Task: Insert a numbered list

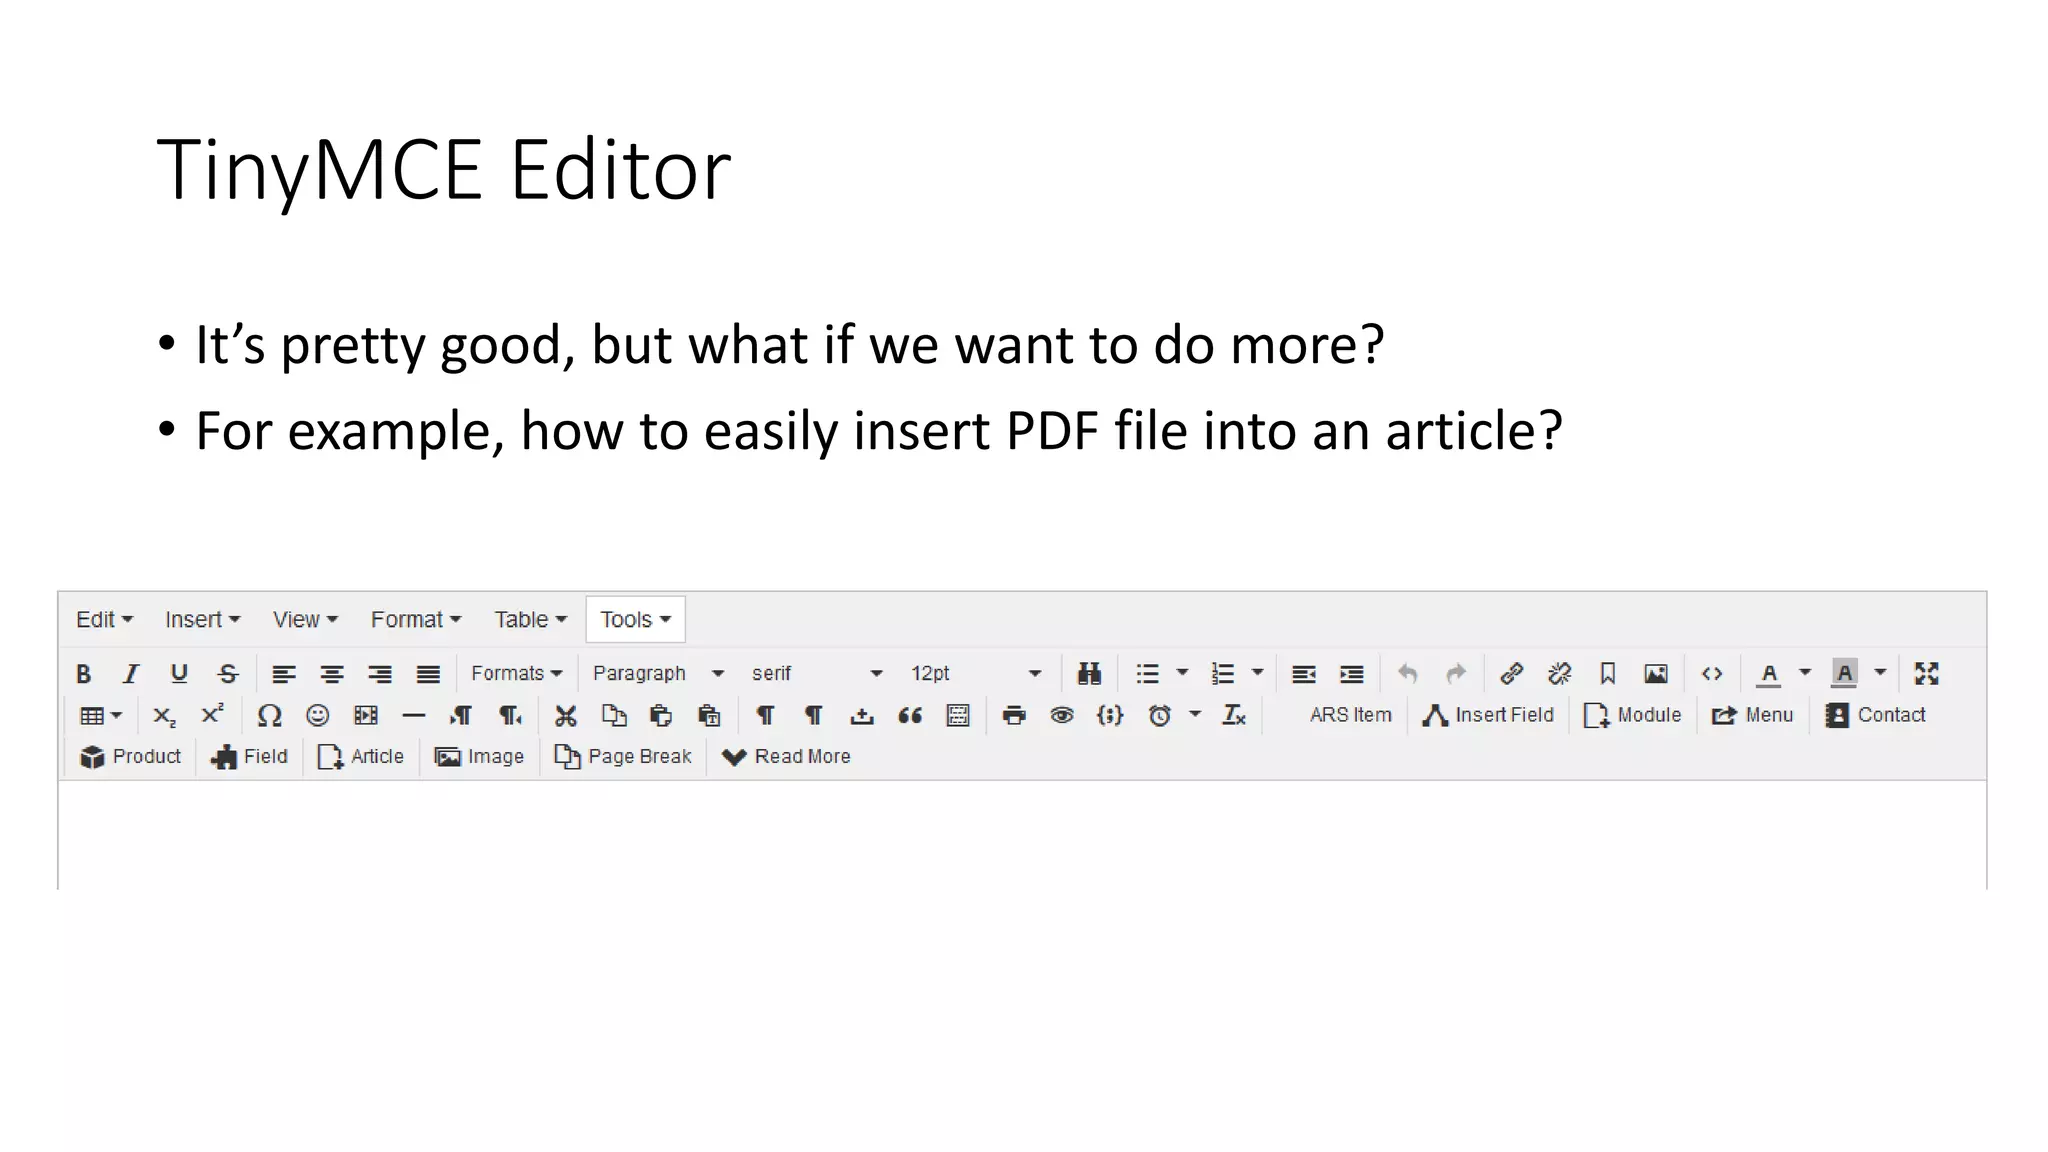Action: coord(1222,674)
